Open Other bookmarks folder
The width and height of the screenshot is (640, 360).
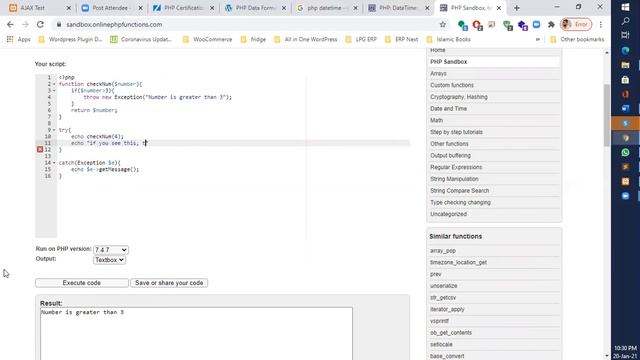[x=577, y=39]
